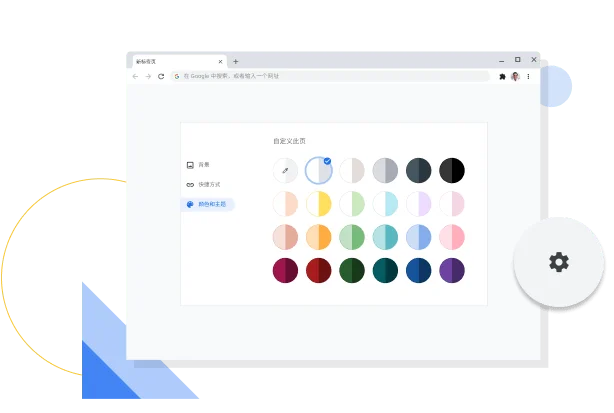Click the address bar search field

point(330,76)
